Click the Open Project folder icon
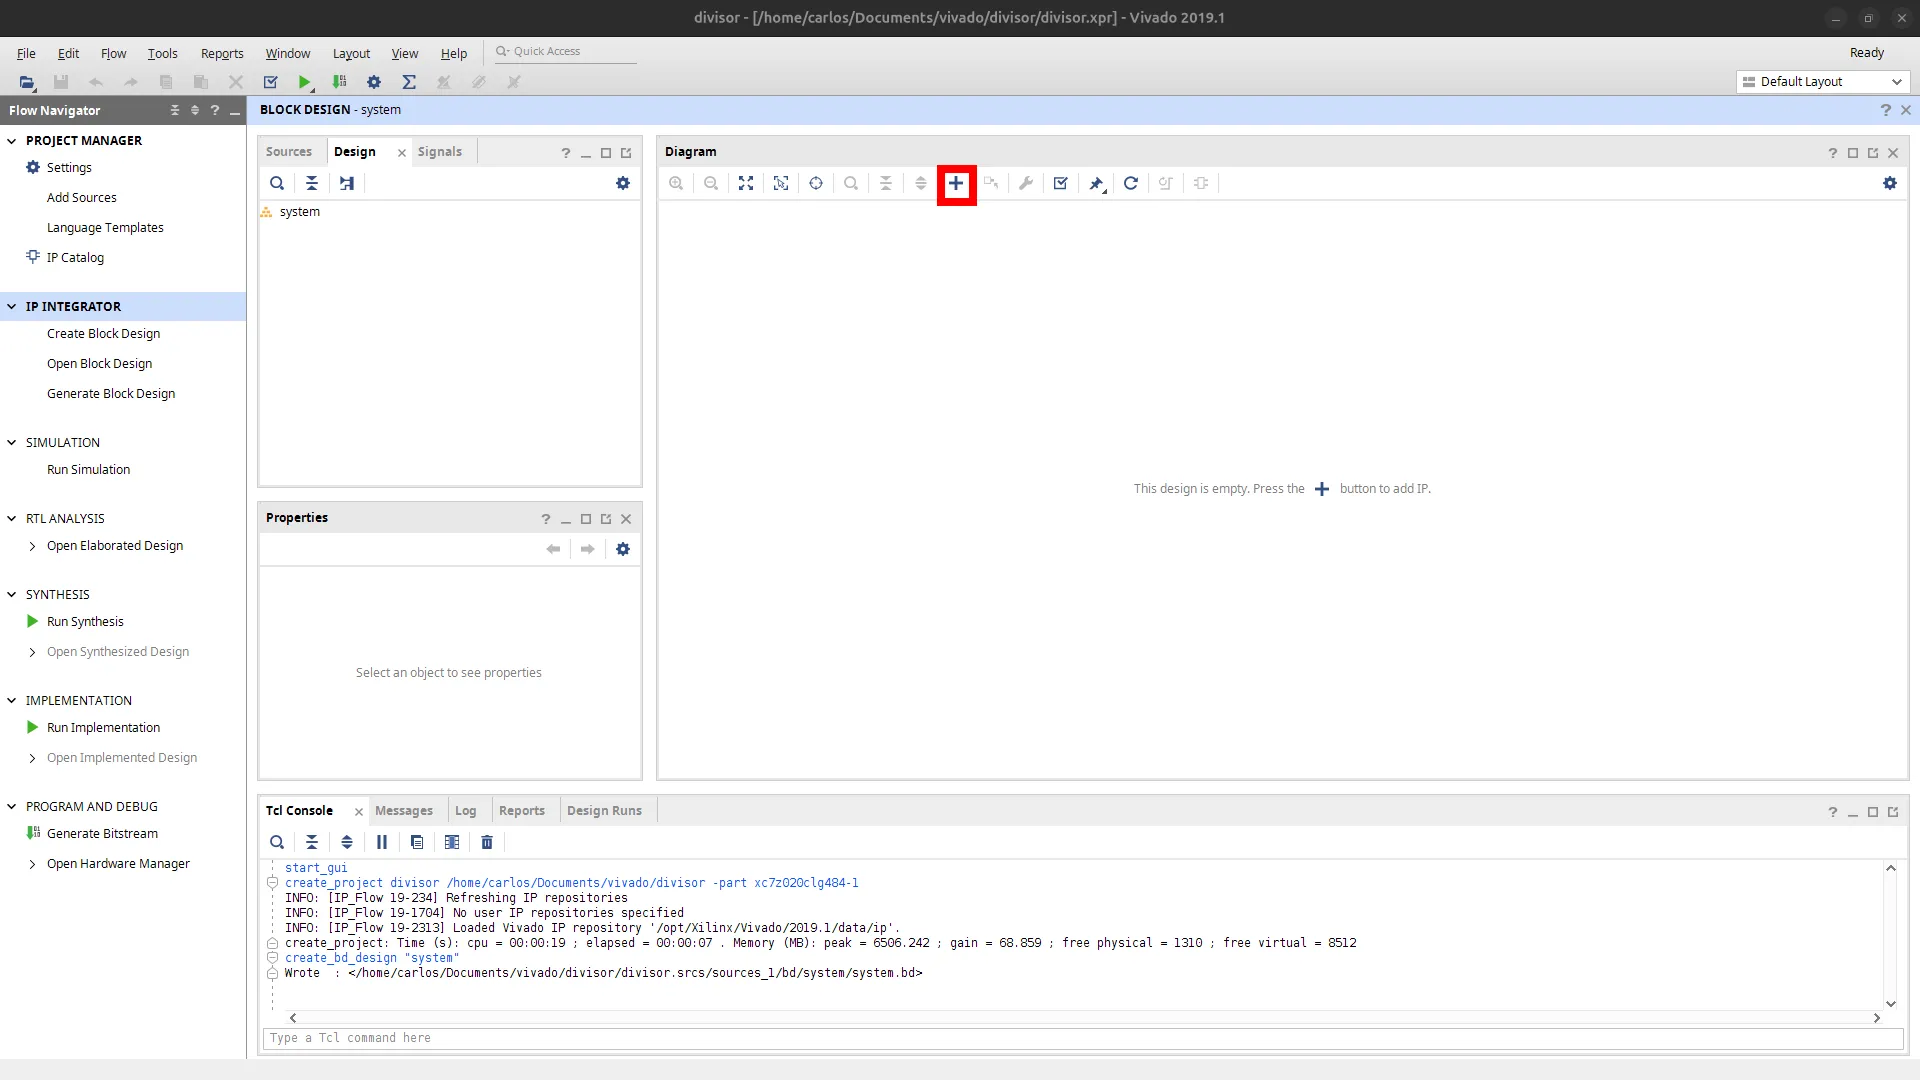The width and height of the screenshot is (1920, 1080). click(27, 82)
